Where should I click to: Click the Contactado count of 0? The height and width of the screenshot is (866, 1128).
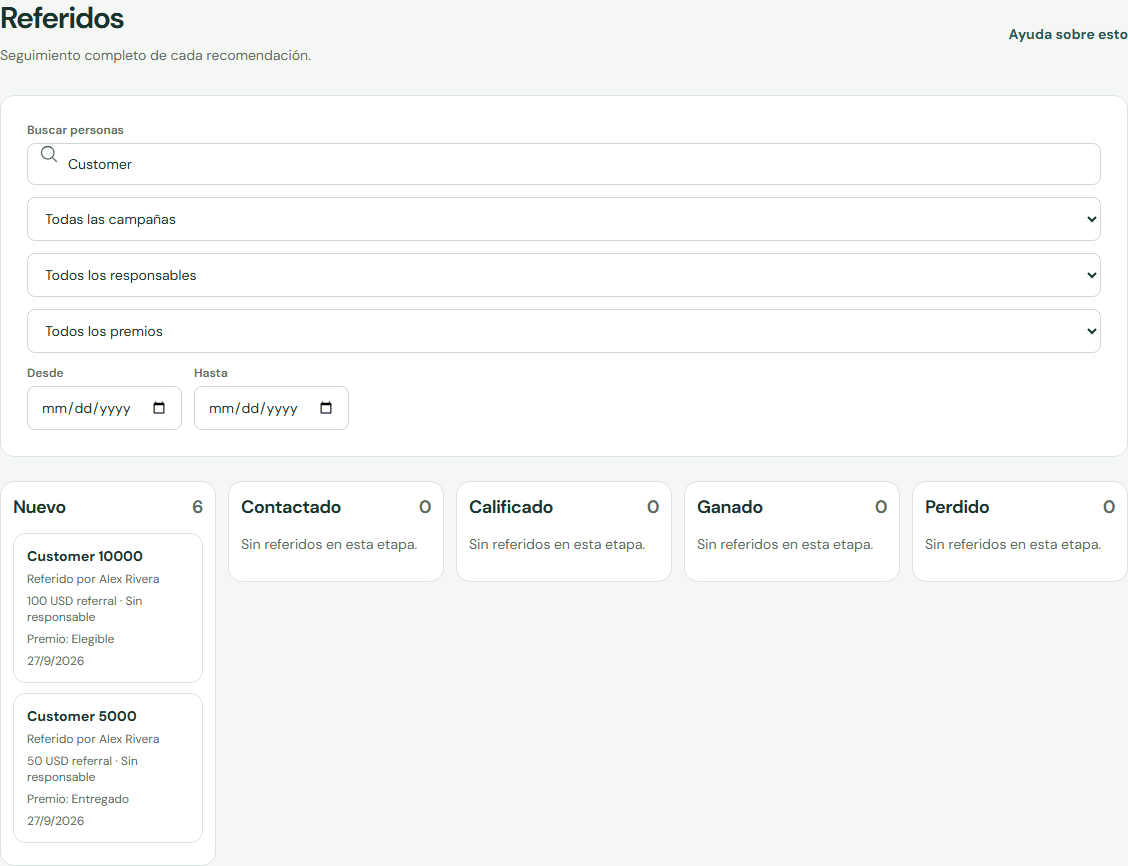[425, 507]
